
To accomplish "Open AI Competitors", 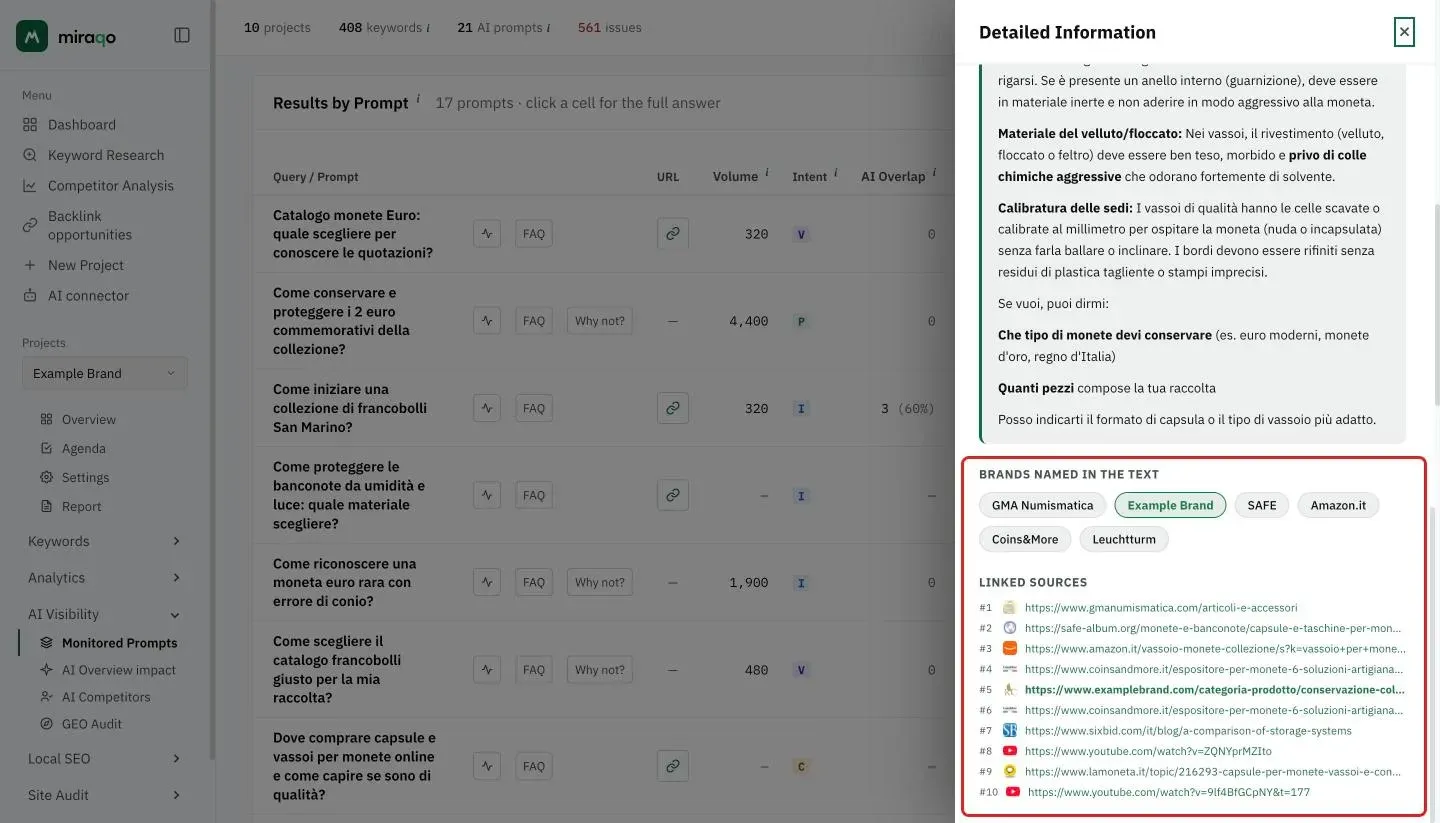I will (x=106, y=697).
